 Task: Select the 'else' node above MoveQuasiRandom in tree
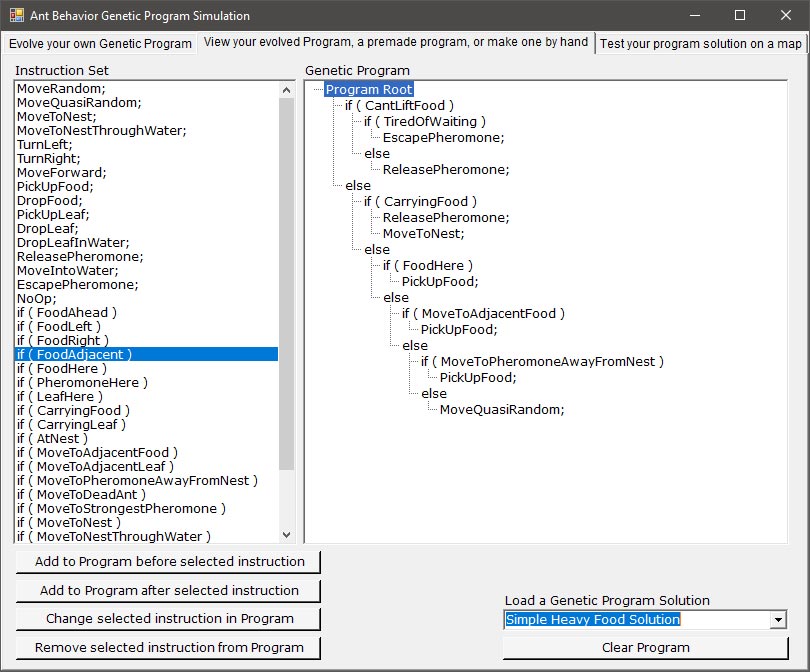[434, 394]
